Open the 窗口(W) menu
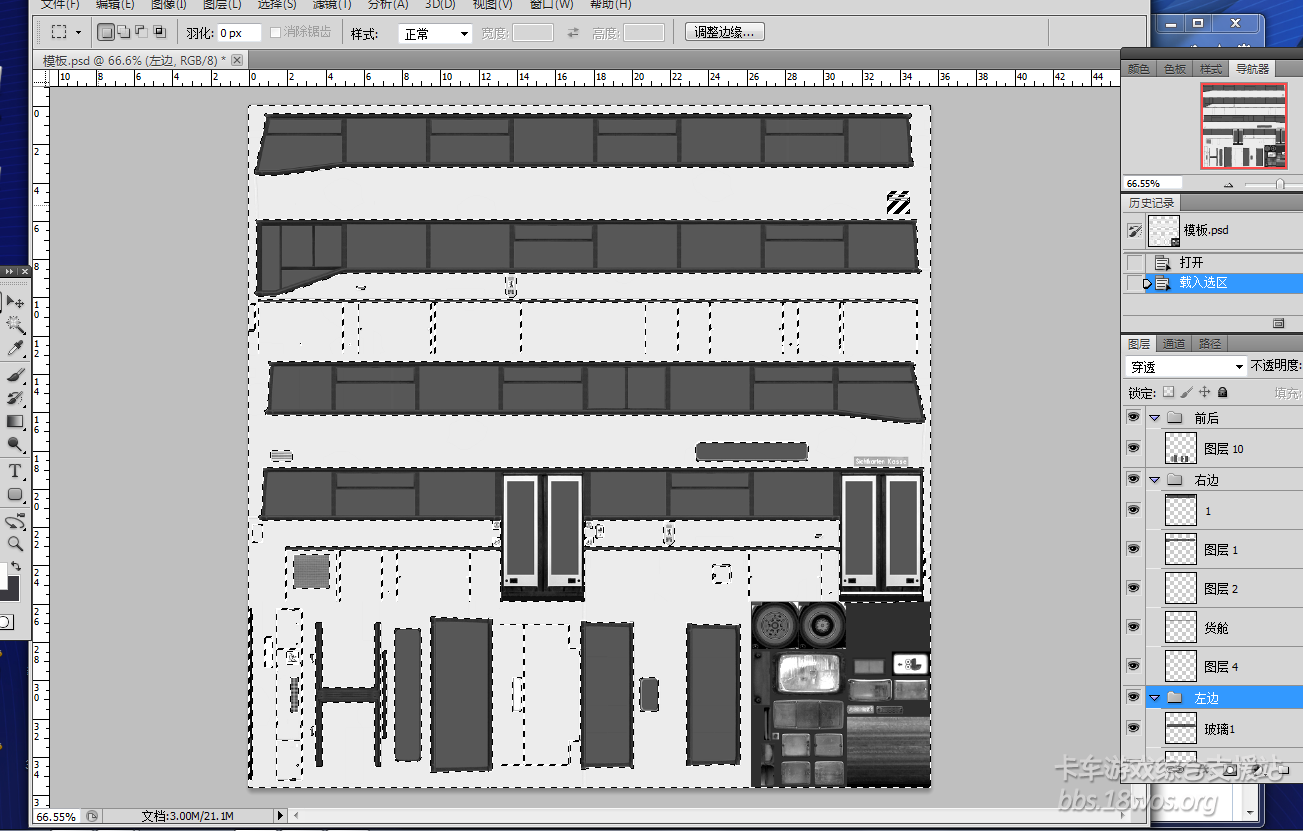1303x831 pixels. click(551, 5)
